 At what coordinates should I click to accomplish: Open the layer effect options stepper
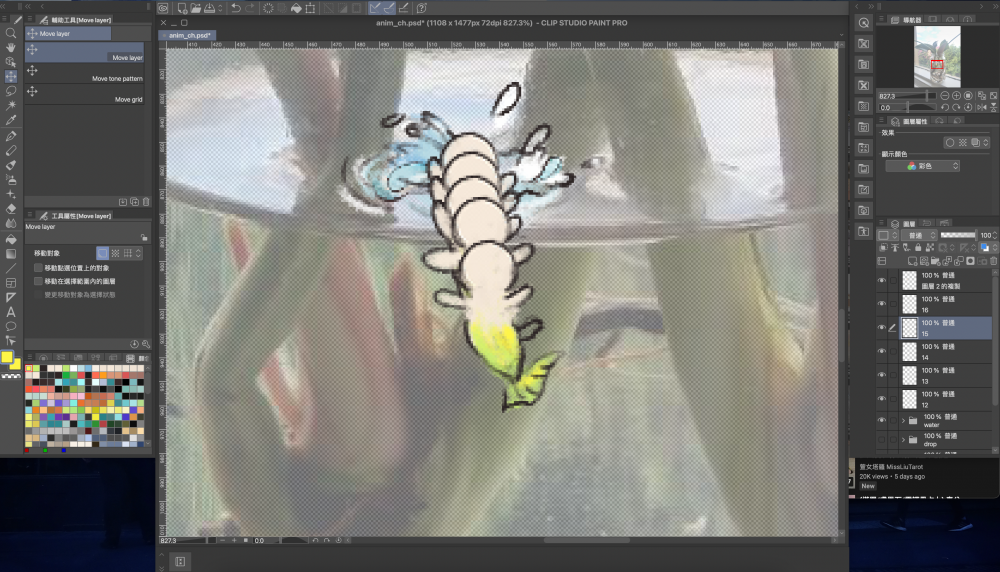[986, 143]
